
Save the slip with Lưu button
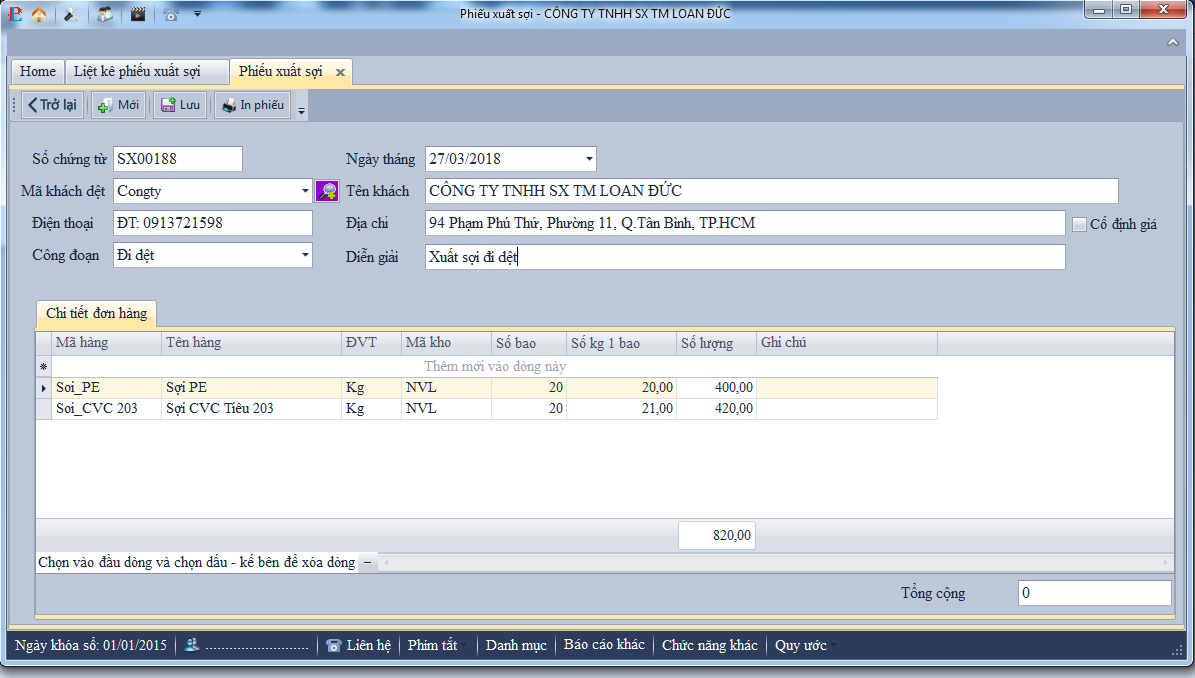(180, 105)
